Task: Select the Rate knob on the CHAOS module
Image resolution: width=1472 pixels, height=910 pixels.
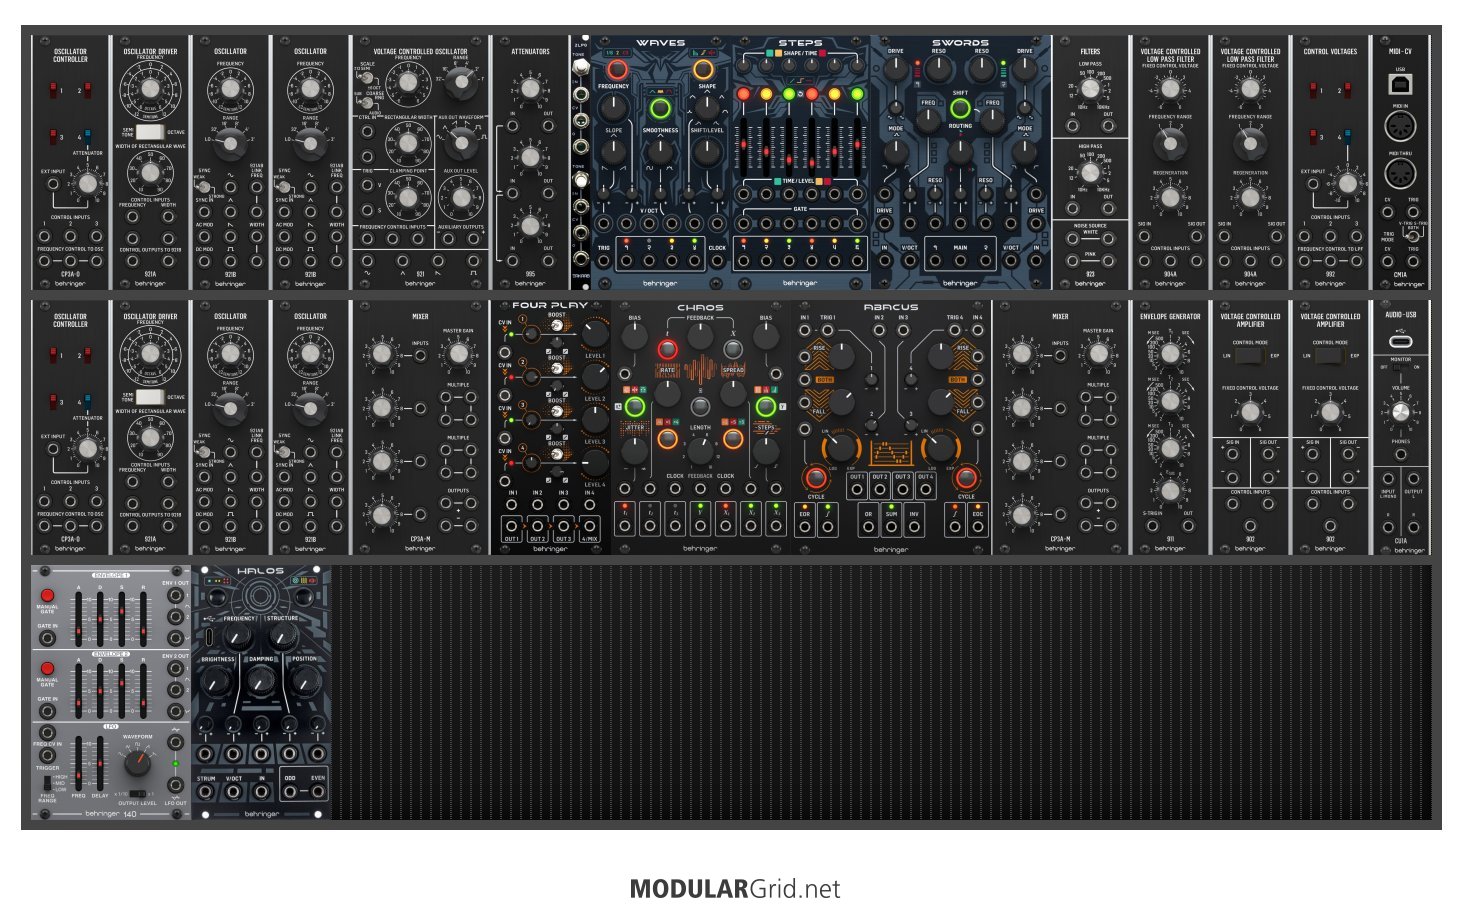Action: 667,392
